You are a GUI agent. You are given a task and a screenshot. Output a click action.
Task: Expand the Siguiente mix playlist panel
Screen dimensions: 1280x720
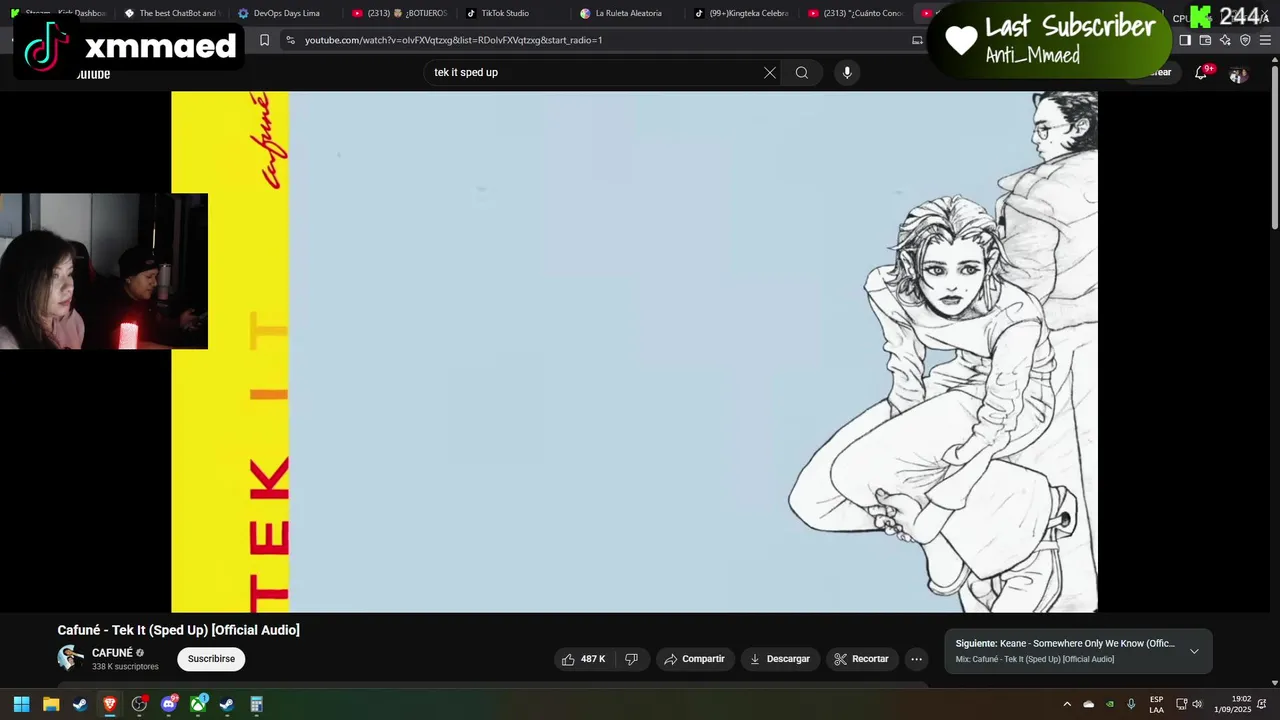coord(1194,651)
